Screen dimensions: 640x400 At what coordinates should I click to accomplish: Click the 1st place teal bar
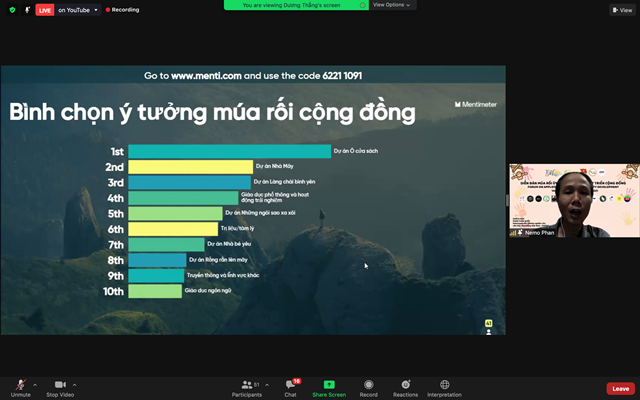tap(229, 151)
